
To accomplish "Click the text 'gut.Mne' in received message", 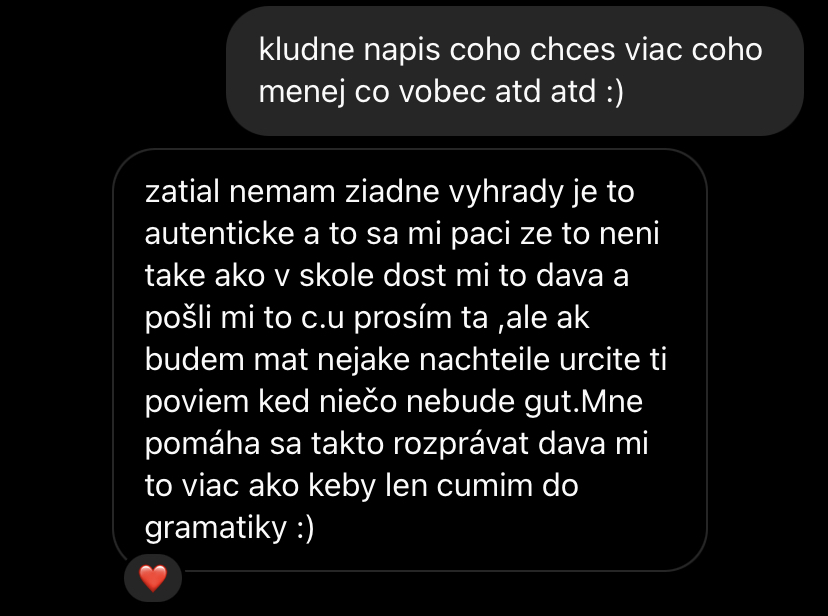I will point(583,402).
